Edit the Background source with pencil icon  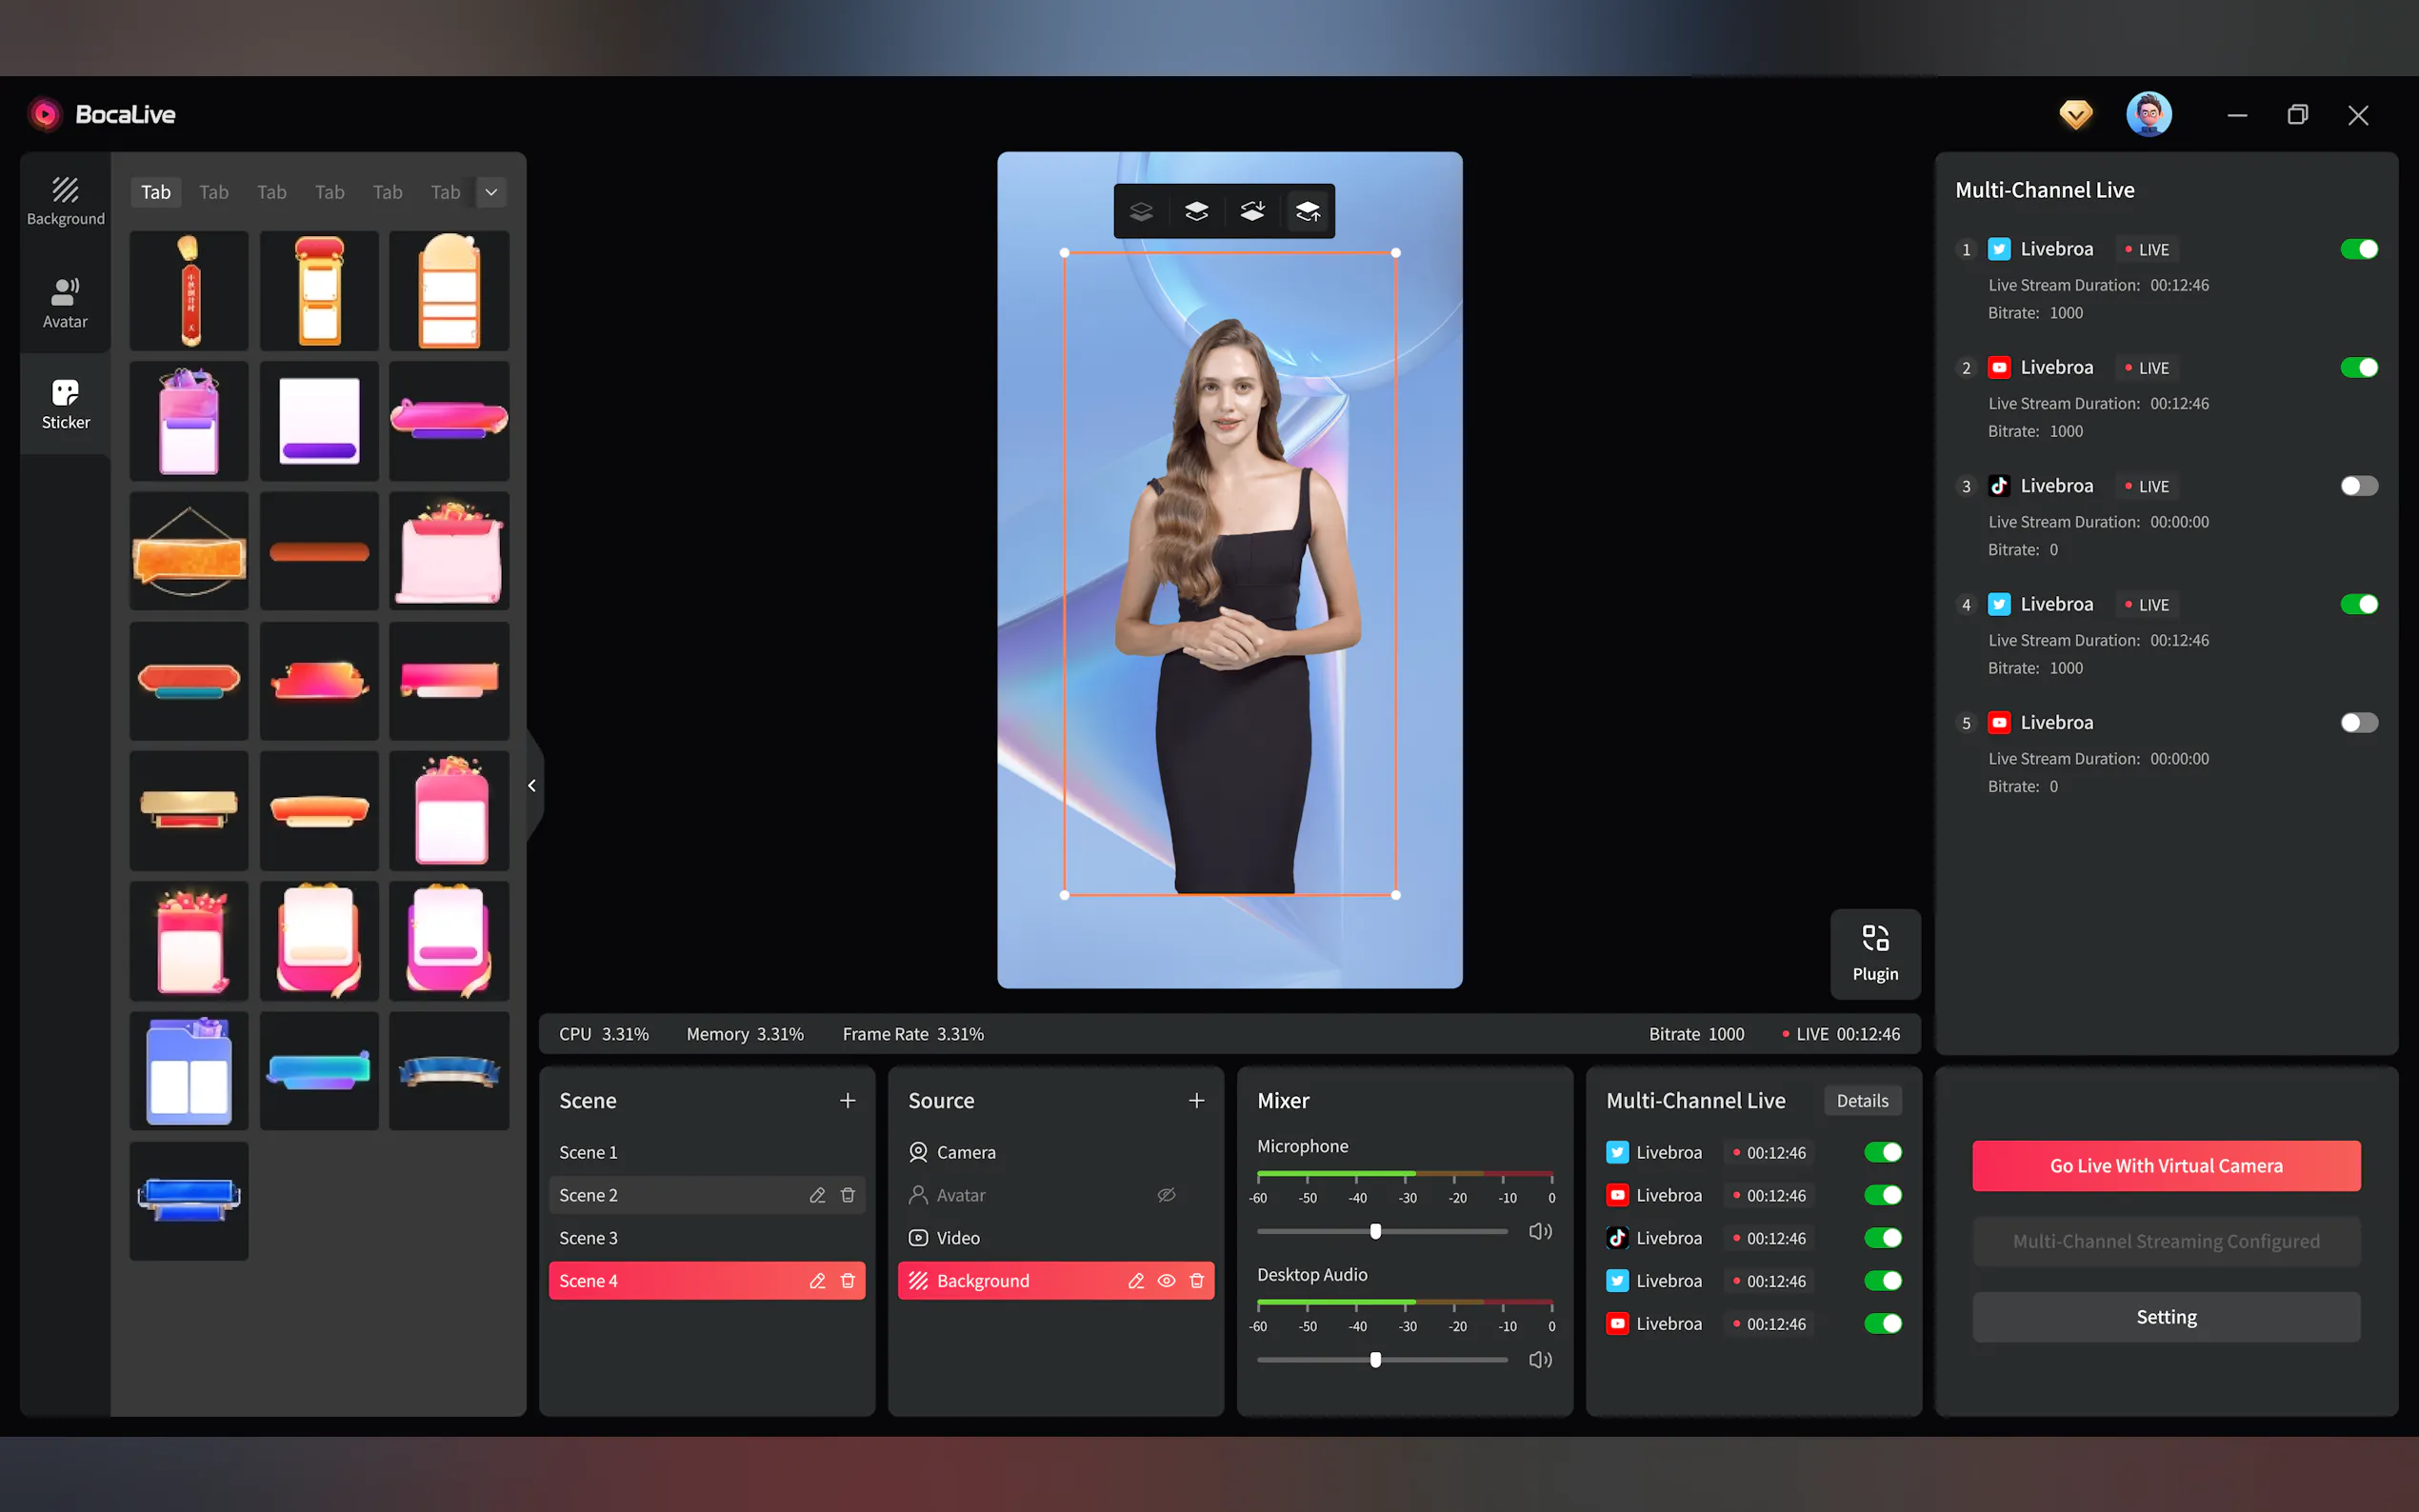click(x=1136, y=1280)
